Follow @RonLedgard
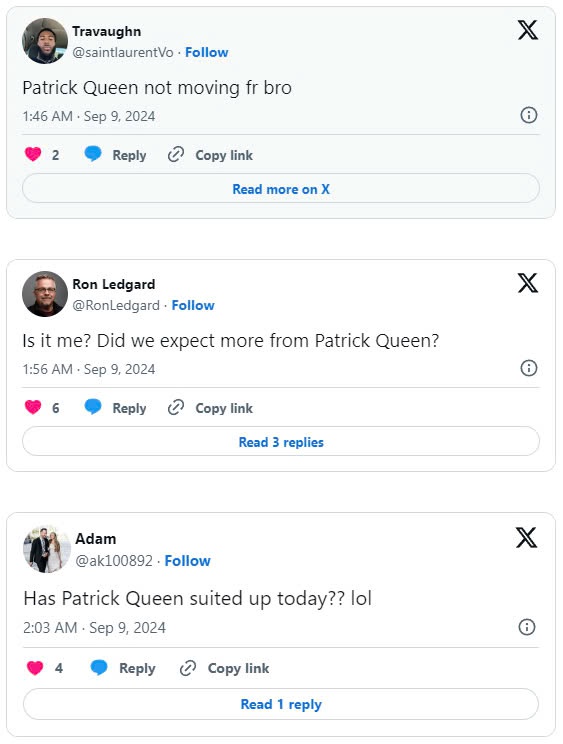 coord(193,305)
